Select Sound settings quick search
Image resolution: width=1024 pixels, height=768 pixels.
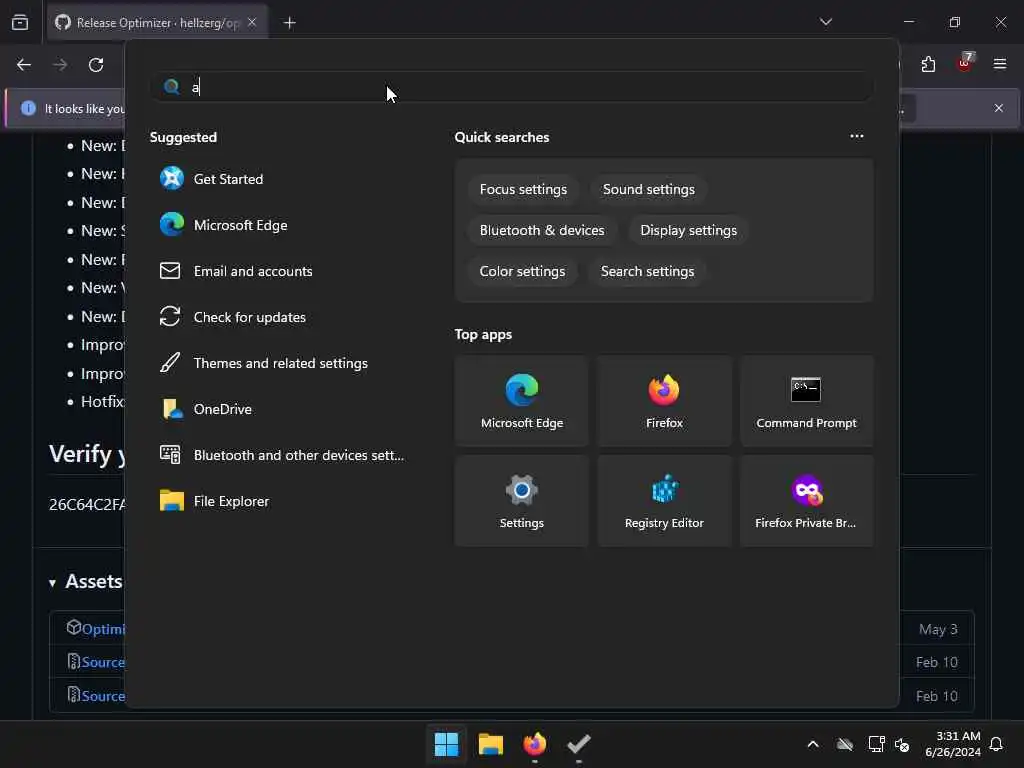[x=648, y=189]
